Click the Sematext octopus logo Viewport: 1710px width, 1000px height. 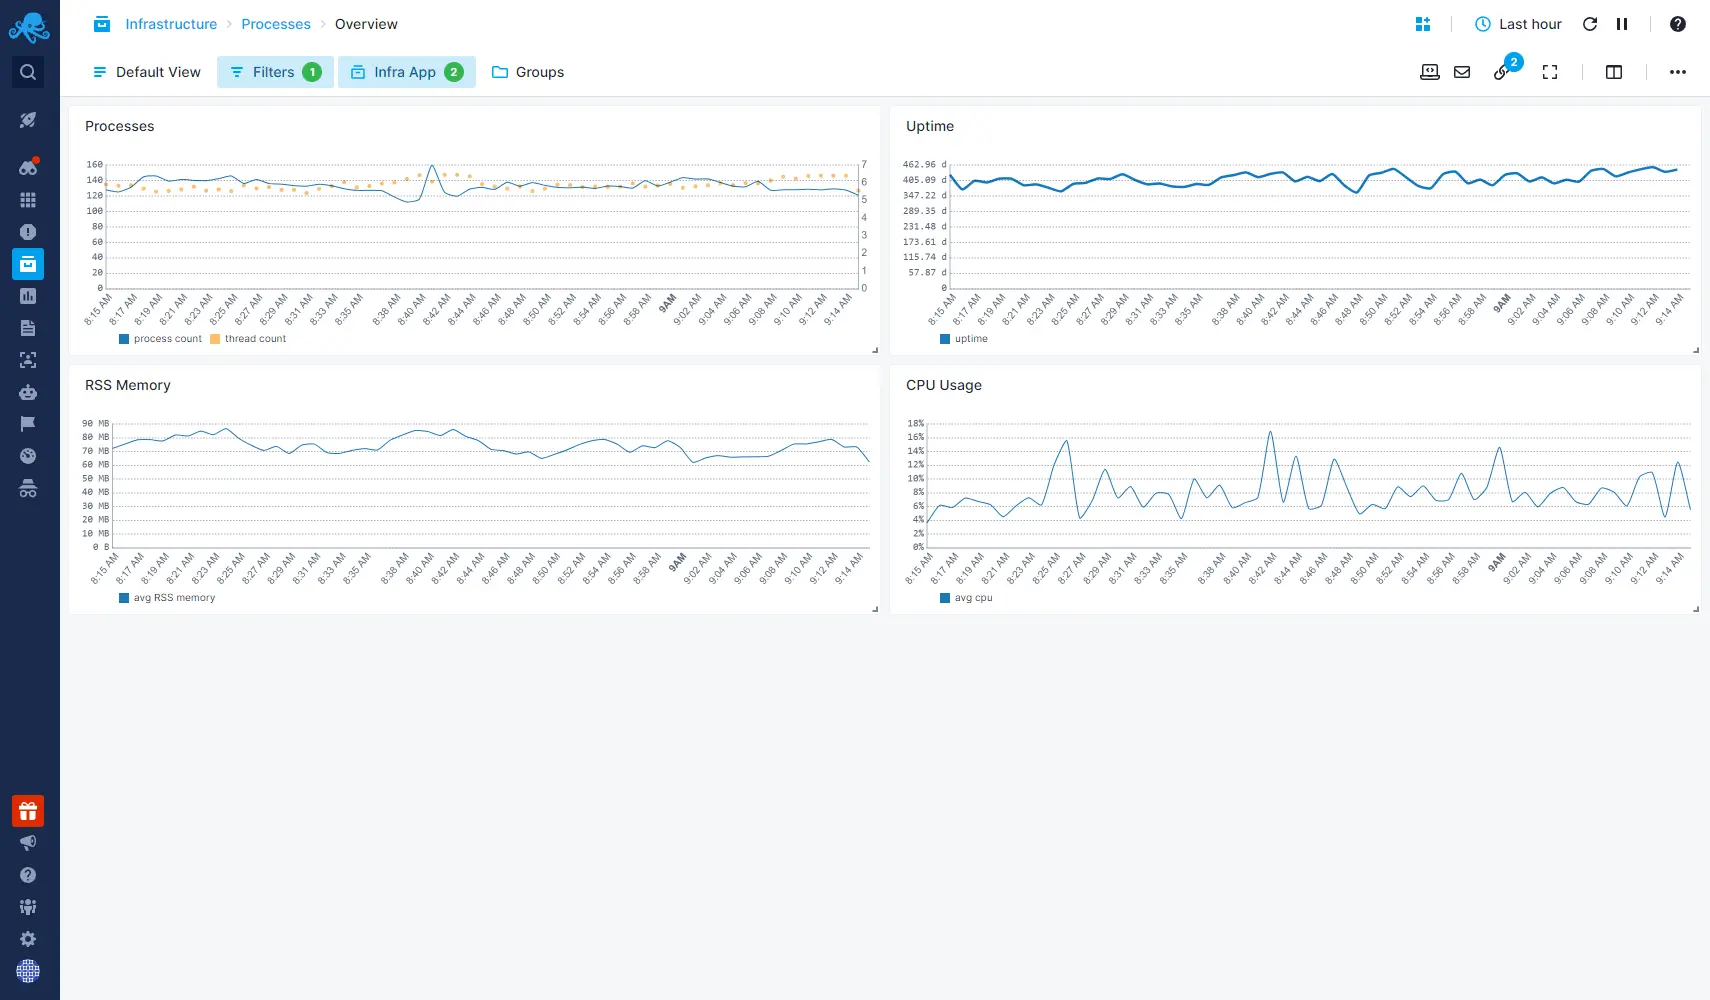click(29, 27)
